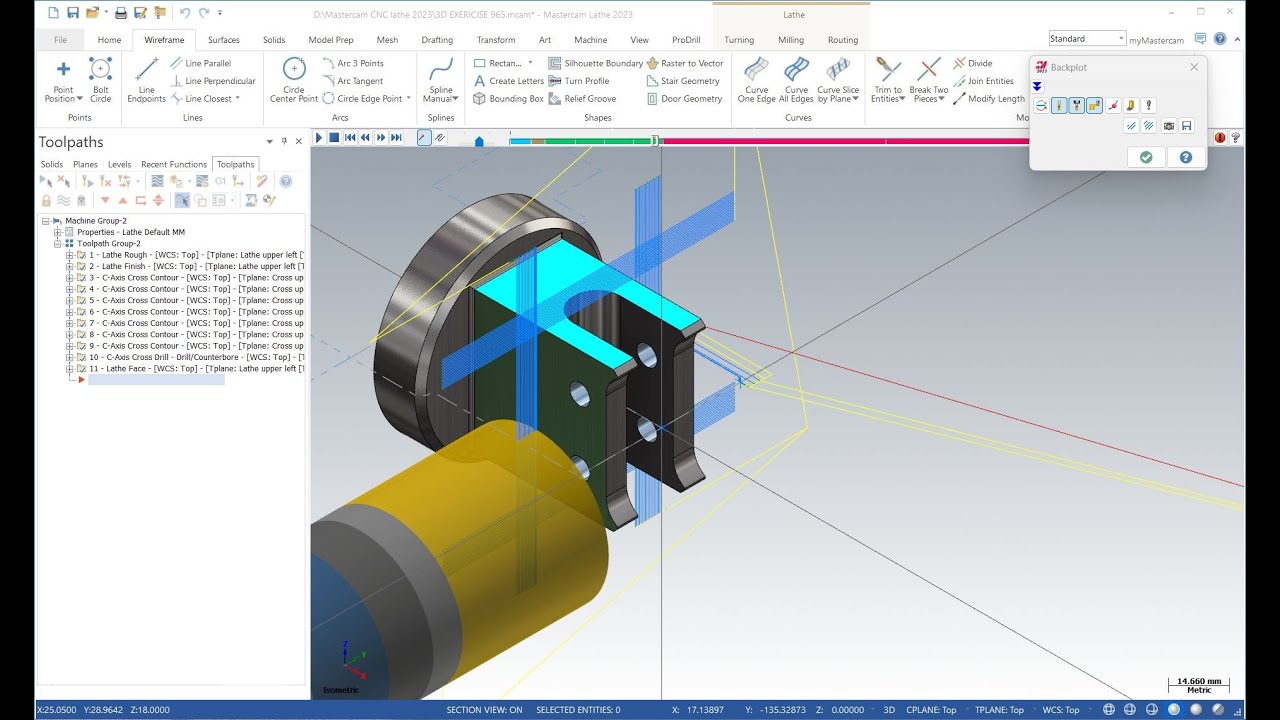The width and height of the screenshot is (1280, 720).
Task: Switch to the Turning ribbon tab
Action: (739, 40)
